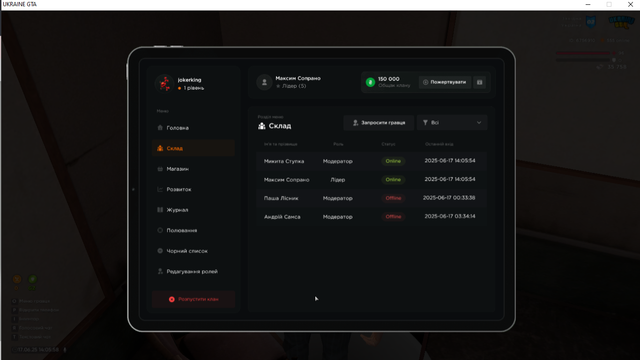The width and height of the screenshot is (640, 360).
Task: Click the funnel filter icon
Action: [425, 122]
